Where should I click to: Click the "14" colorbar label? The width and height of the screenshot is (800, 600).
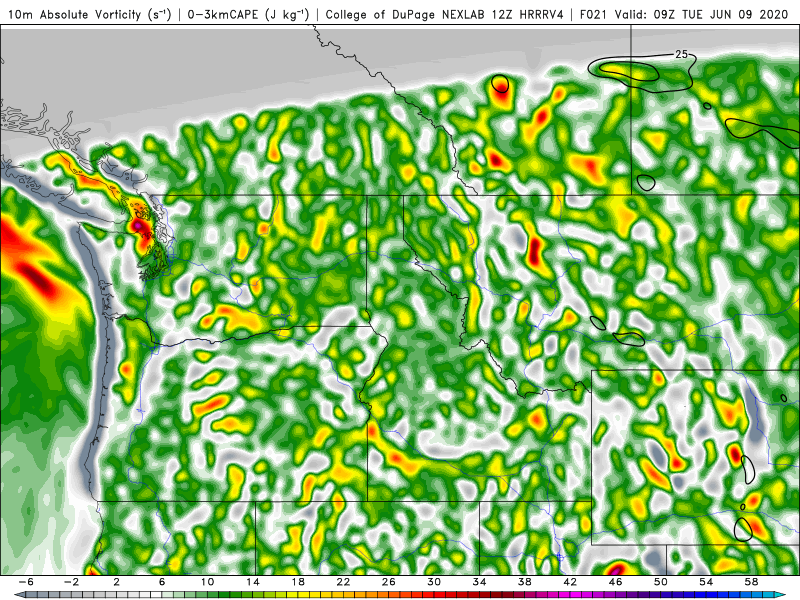coord(253,582)
